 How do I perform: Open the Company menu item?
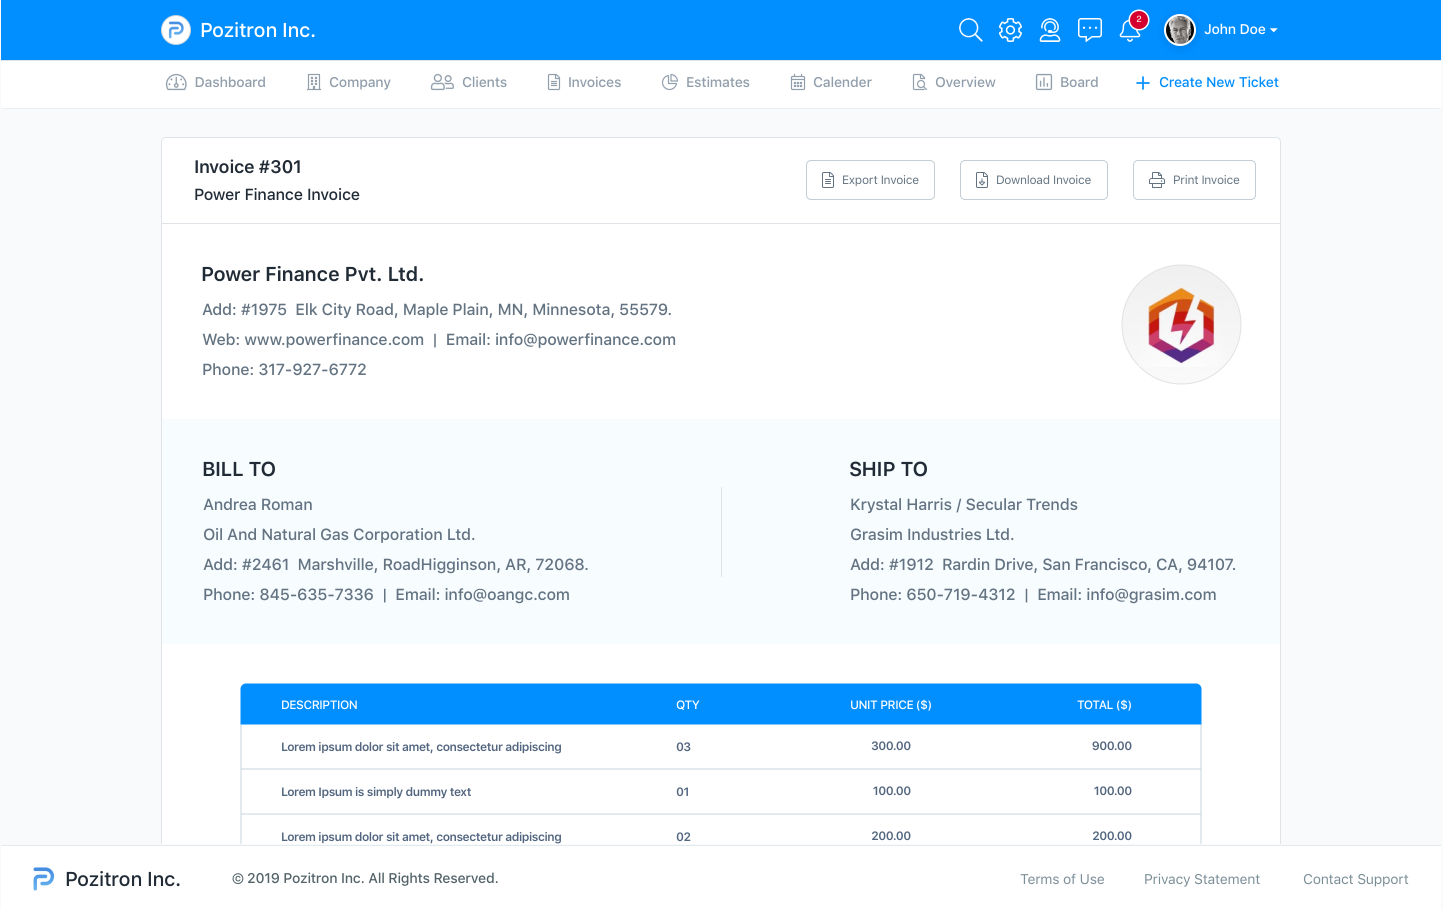(348, 82)
